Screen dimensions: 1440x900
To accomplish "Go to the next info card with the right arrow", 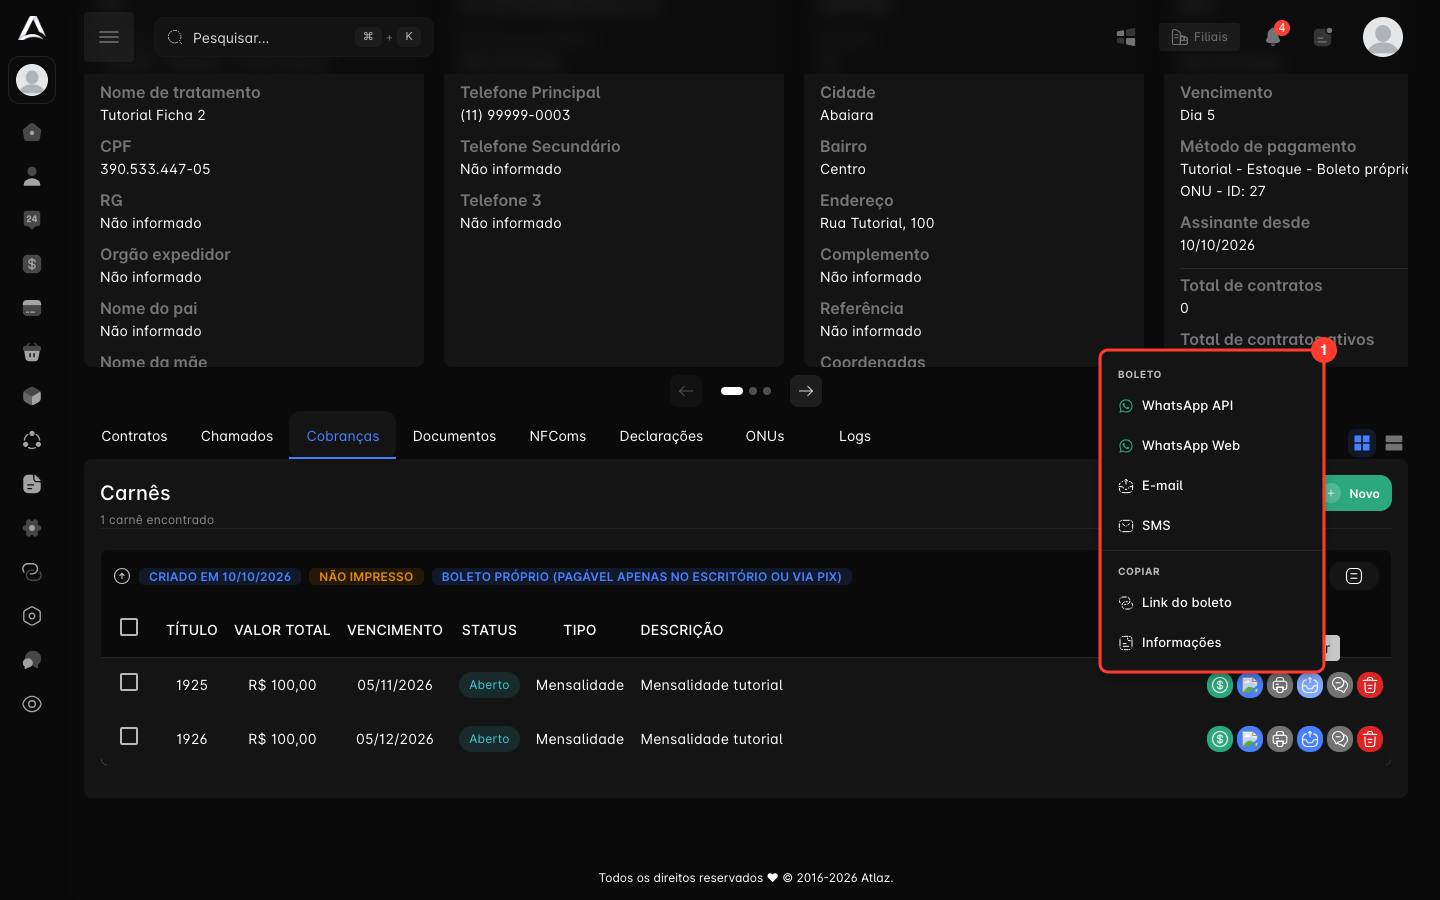I will click(806, 391).
